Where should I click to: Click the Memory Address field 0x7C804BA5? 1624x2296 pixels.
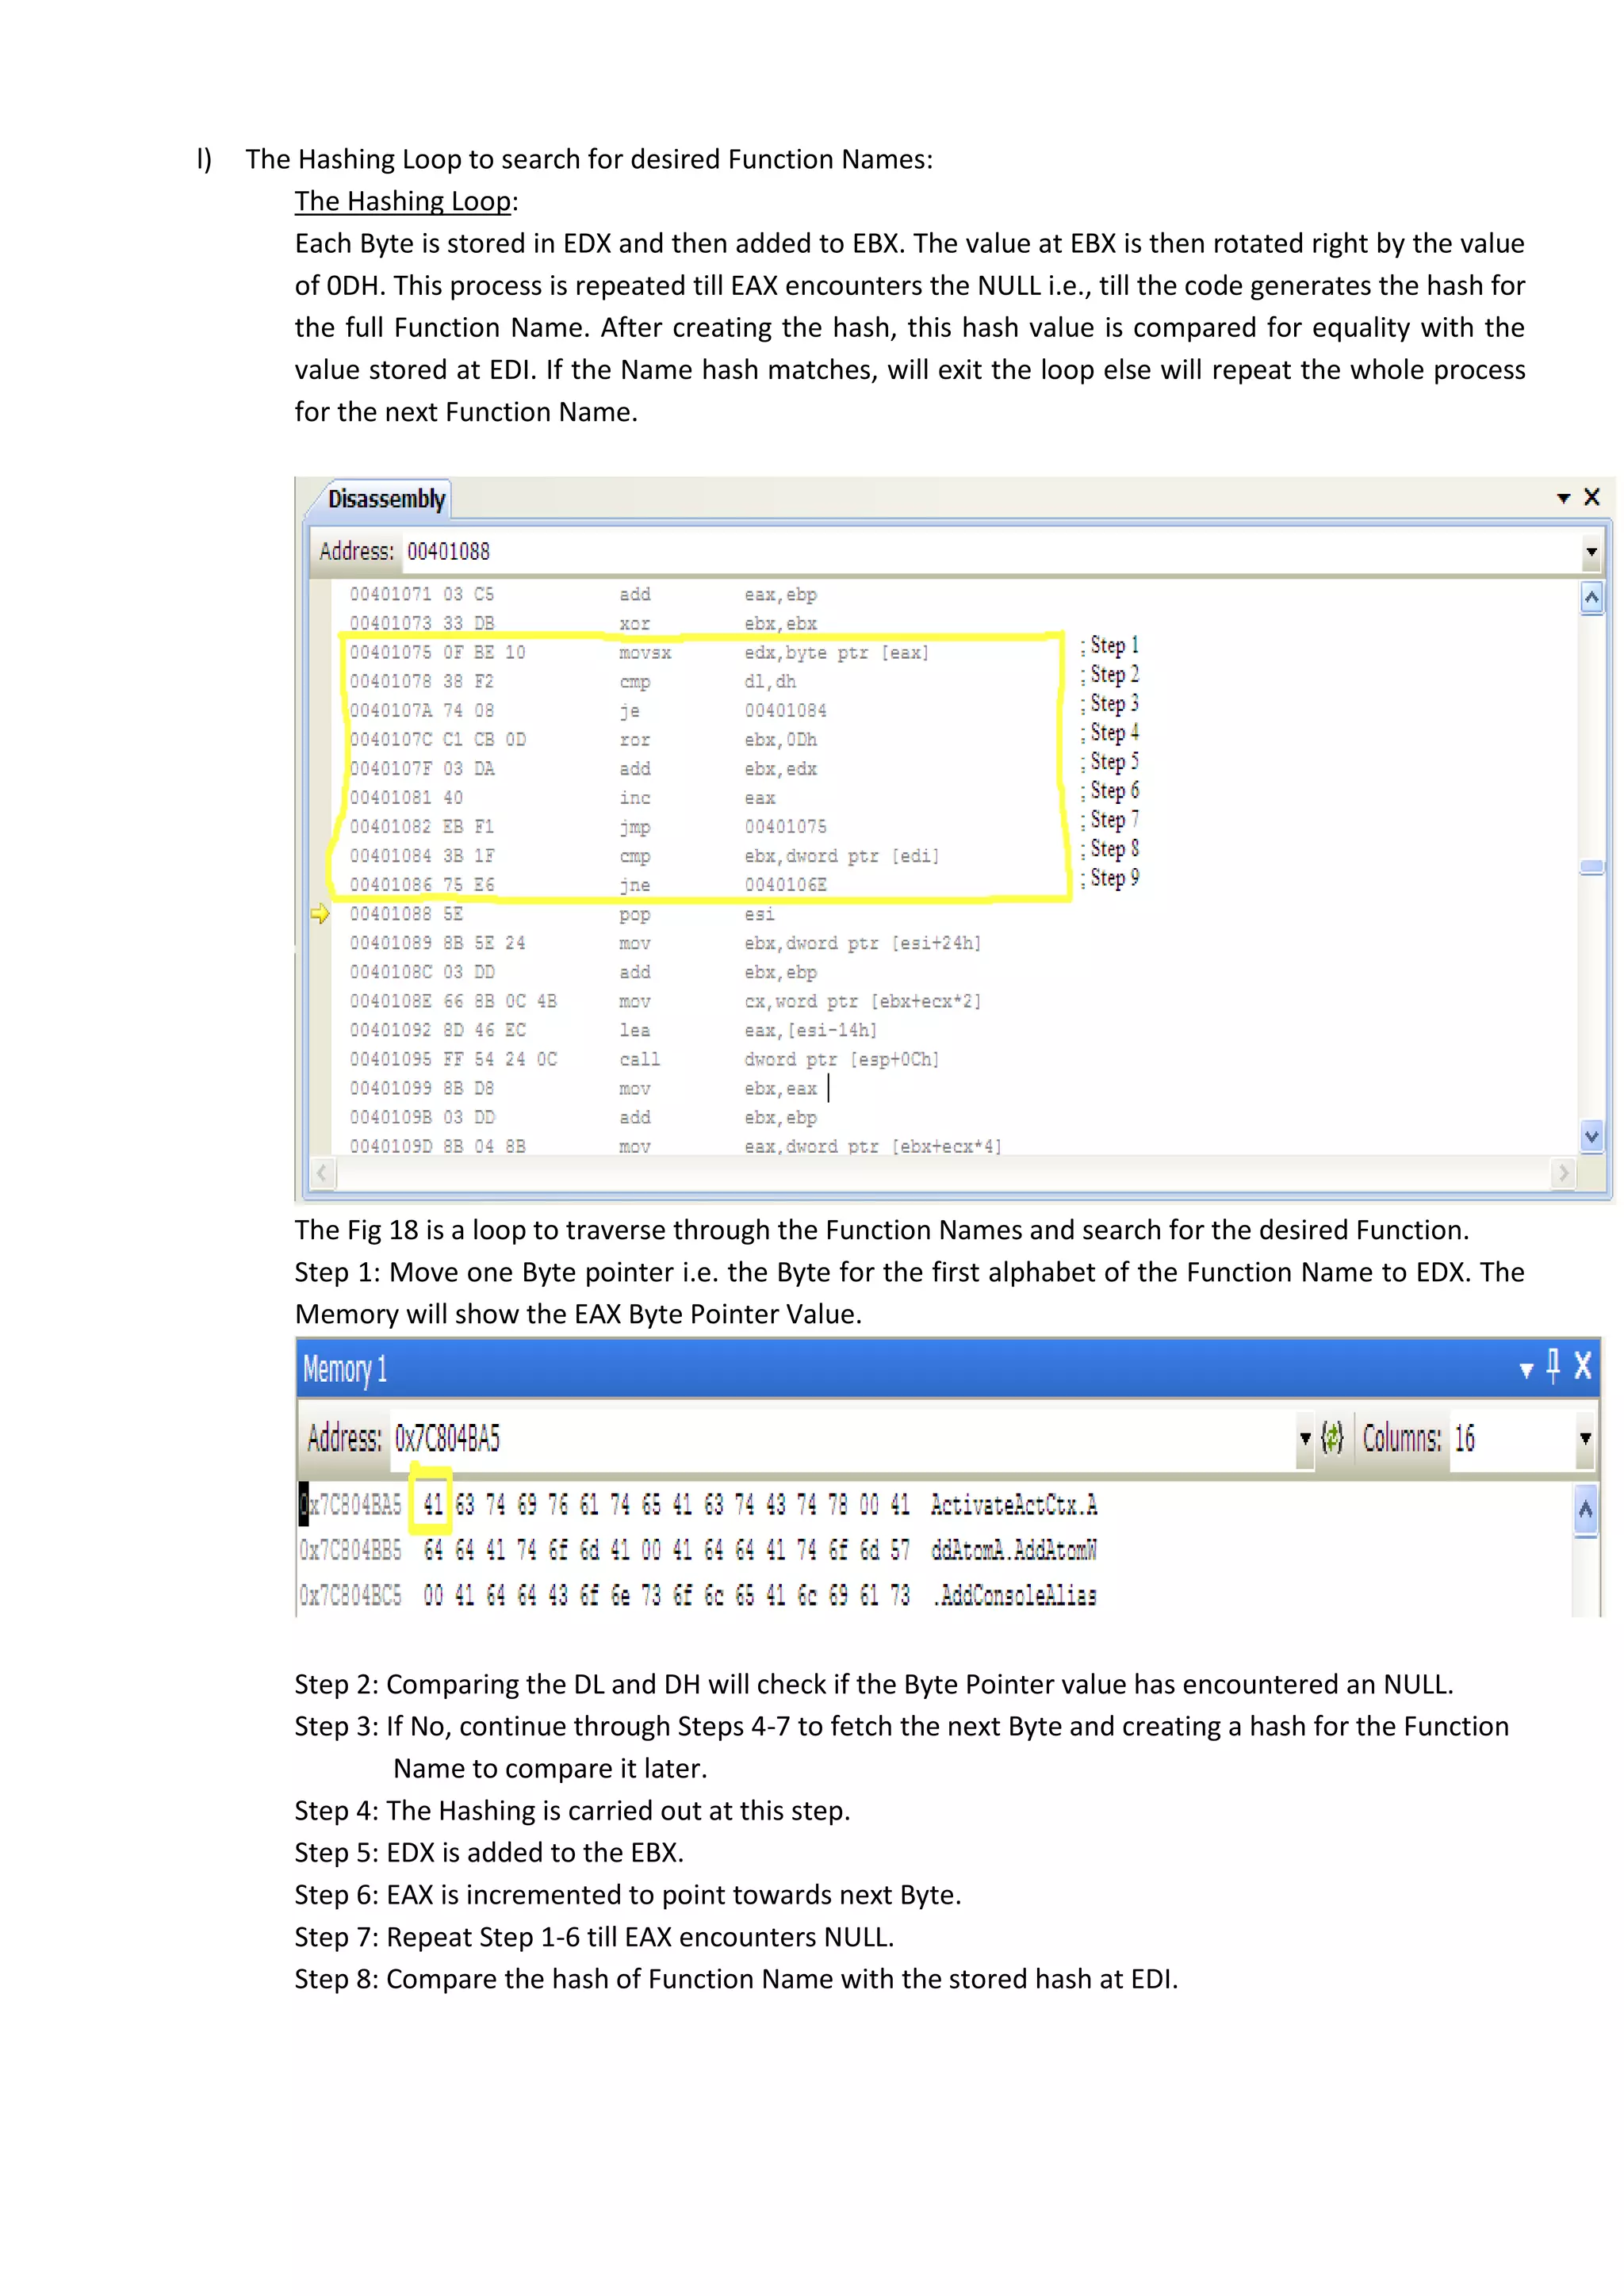(842, 1438)
